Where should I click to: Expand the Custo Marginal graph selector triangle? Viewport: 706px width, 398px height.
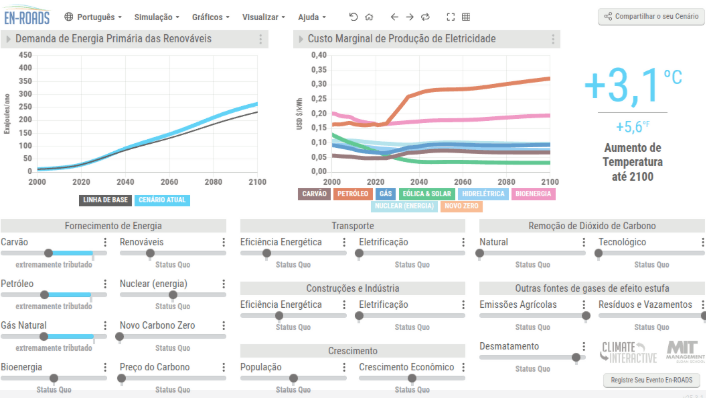pos(301,39)
